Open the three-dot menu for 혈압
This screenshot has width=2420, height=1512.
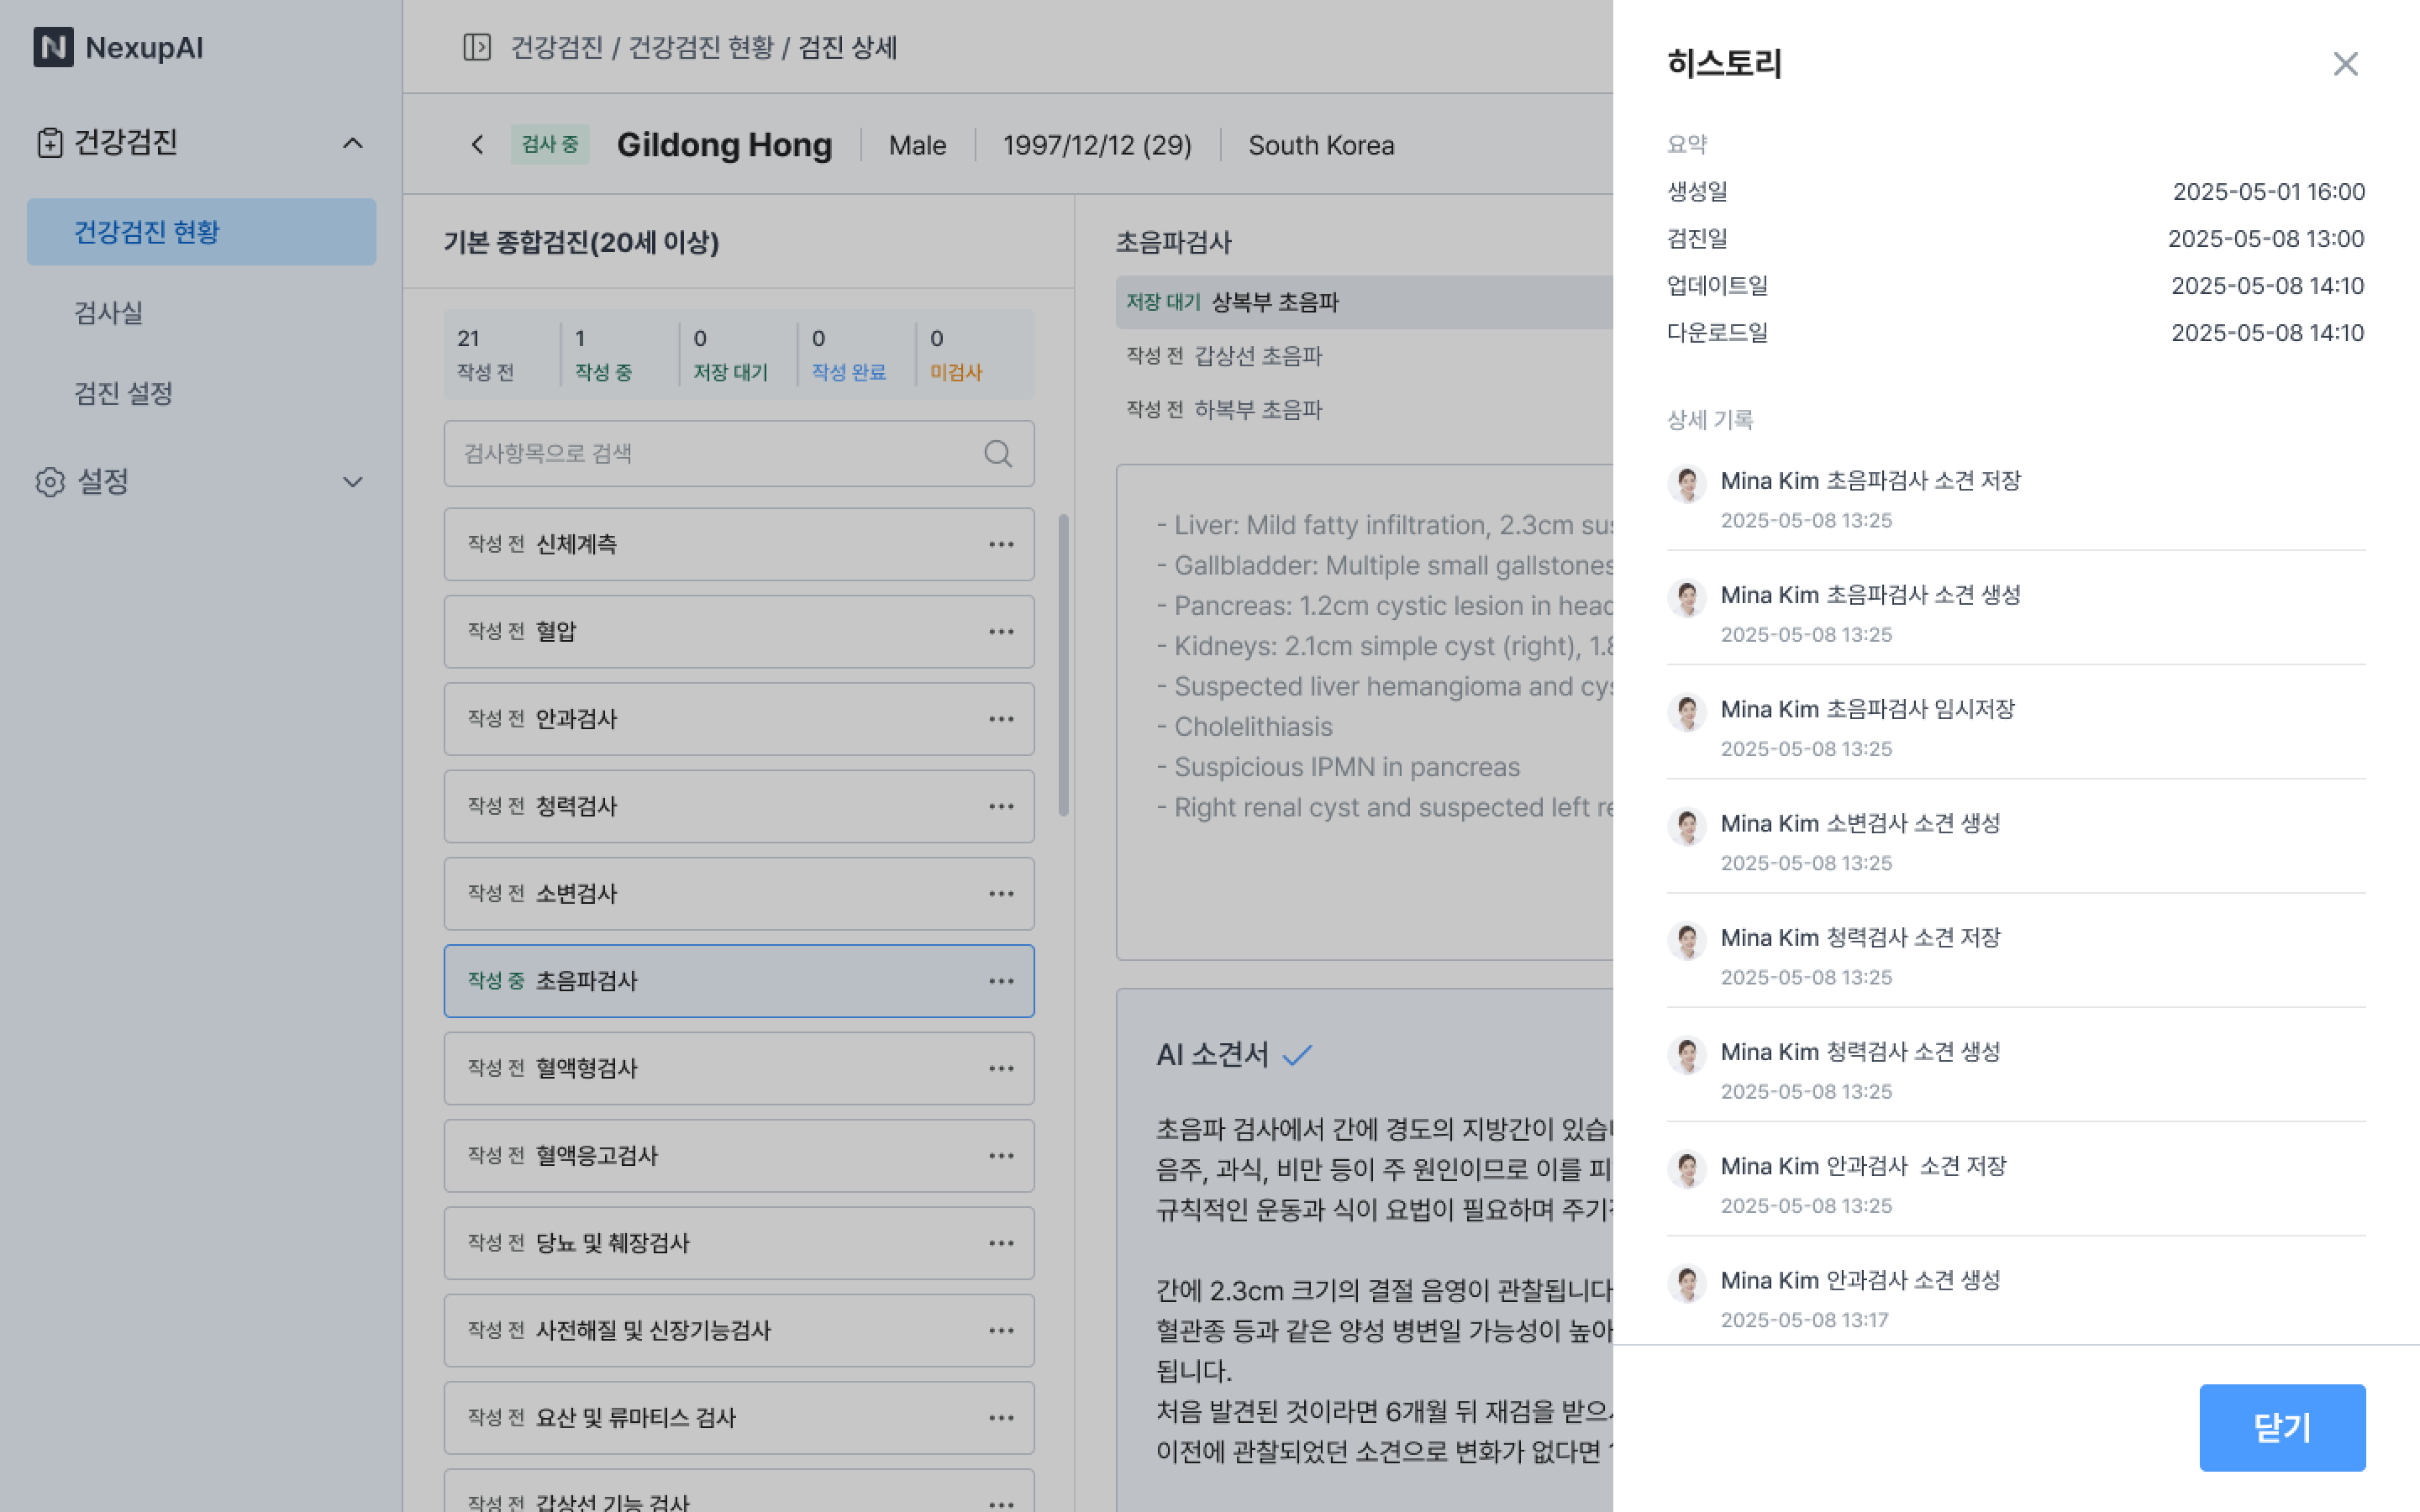(x=1000, y=632)
